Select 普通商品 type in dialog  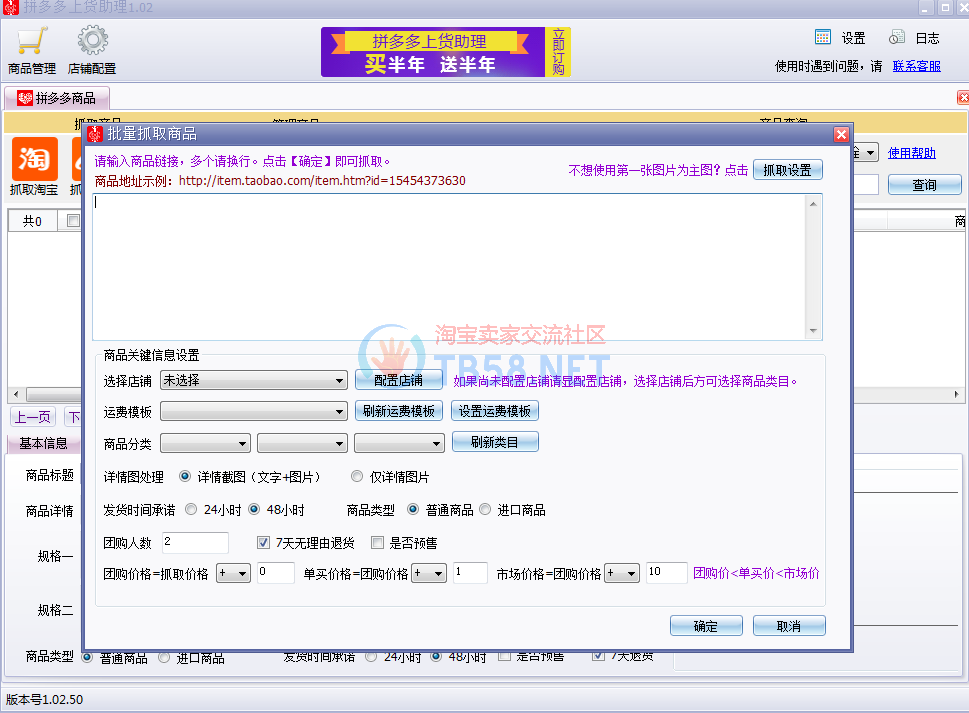click(413, 509)
